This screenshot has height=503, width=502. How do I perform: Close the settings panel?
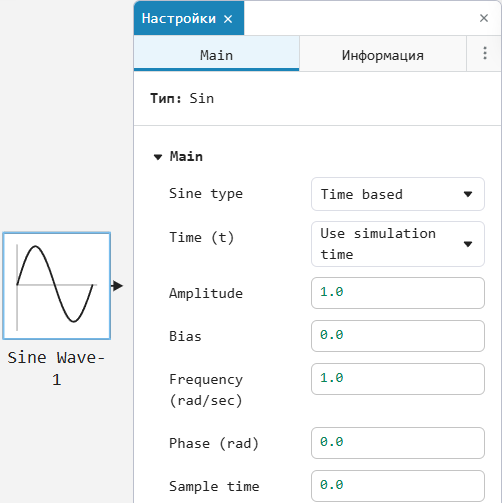pyautogui.click(x=484, y=18)
